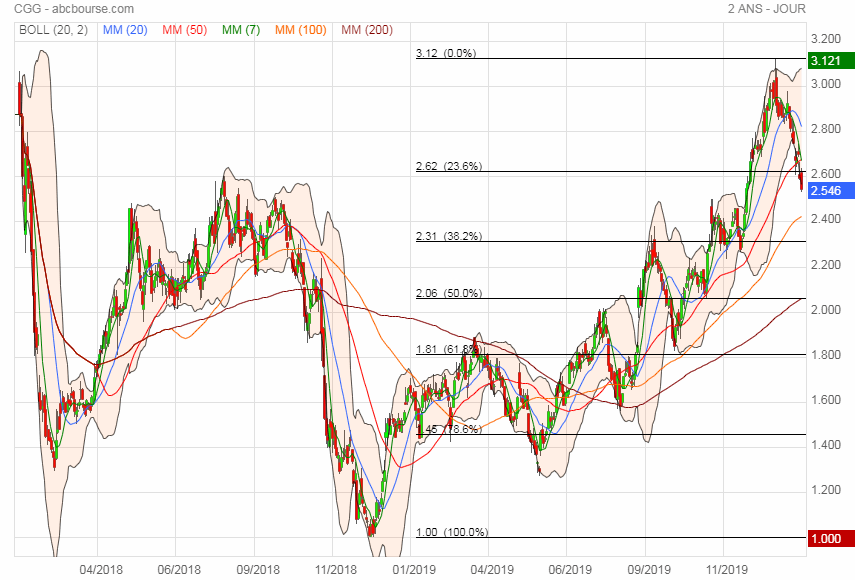The width and height of the screenshot is (855, 580).
Task: Click the 2.62 (23.6%) Fibonacci label
Action: pyautogui.click(x=449, y=166)
